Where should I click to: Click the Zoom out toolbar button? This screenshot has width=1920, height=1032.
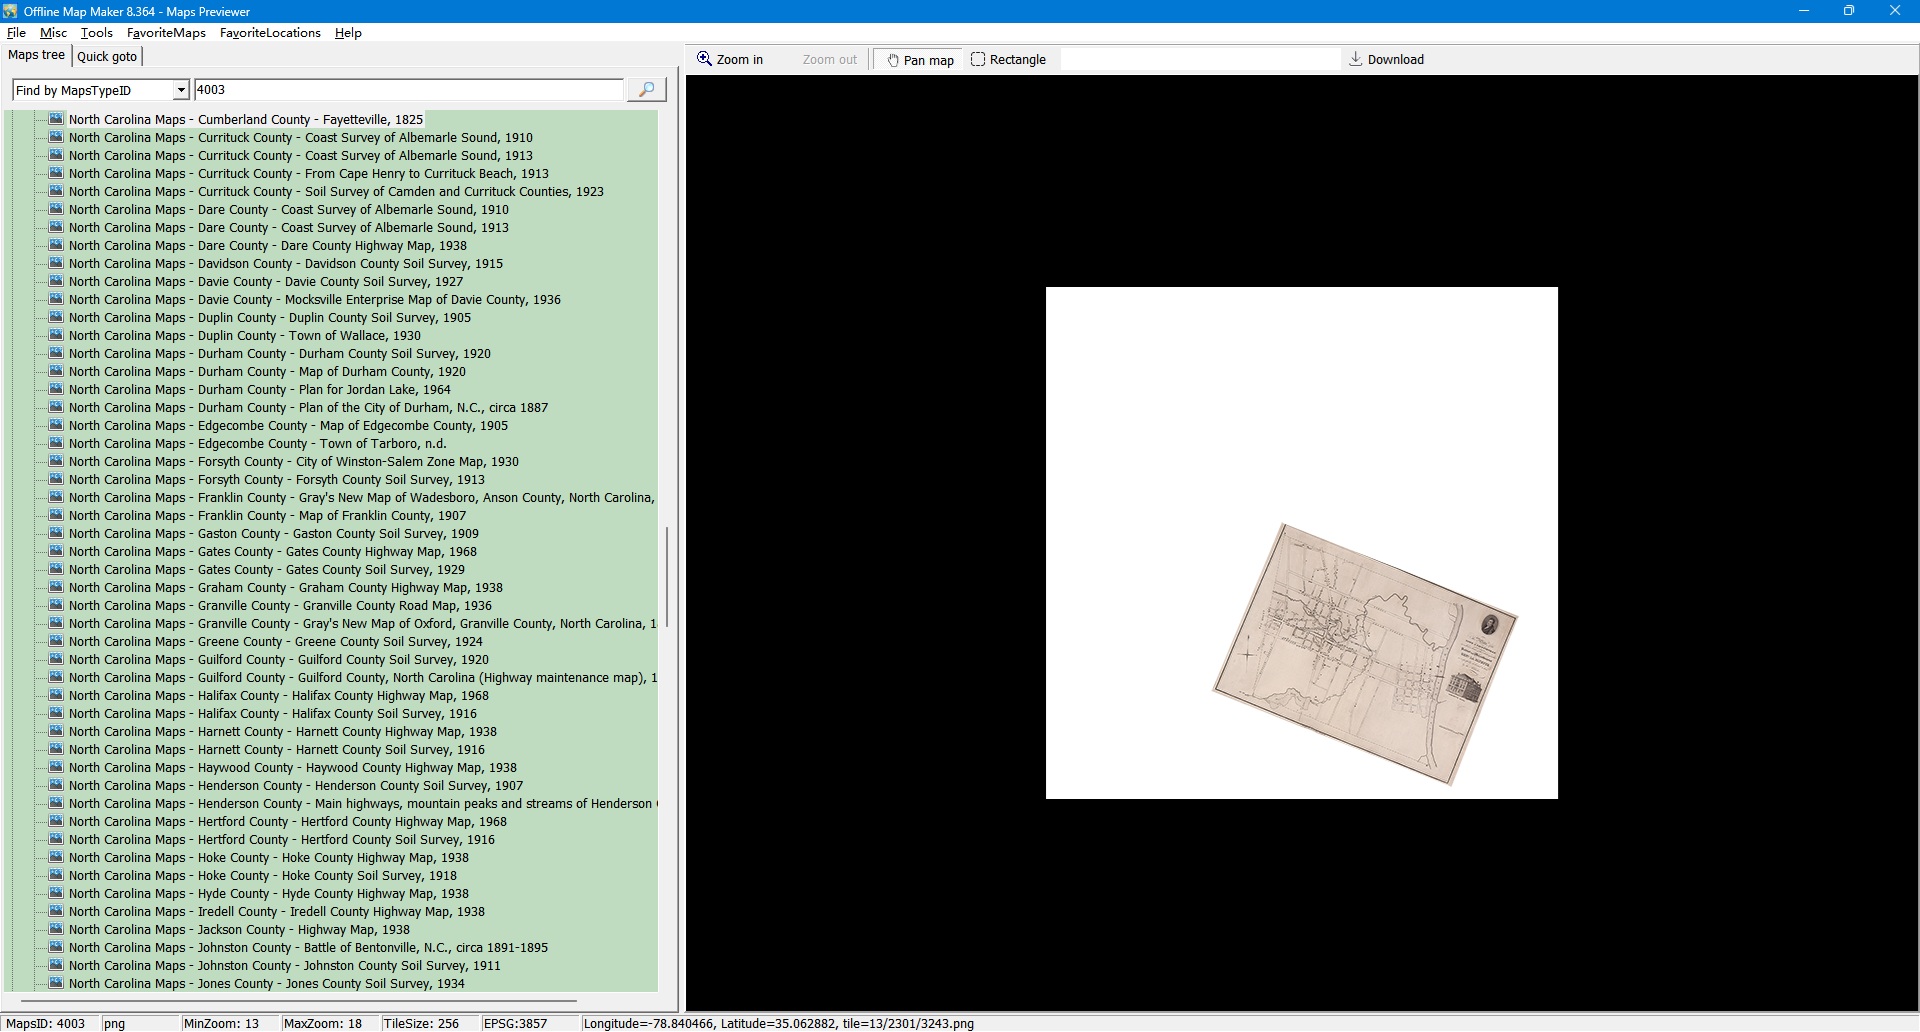point(829,60)
